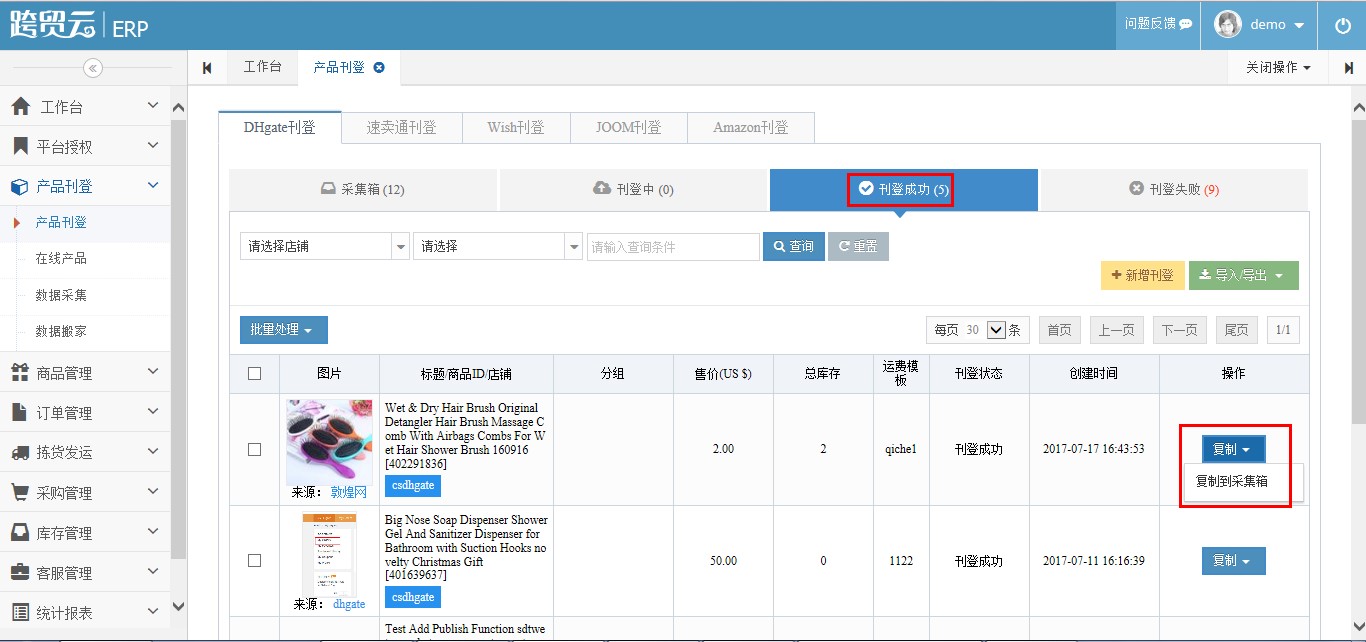Click the 库存管理 inbox icon

(20, 532)
